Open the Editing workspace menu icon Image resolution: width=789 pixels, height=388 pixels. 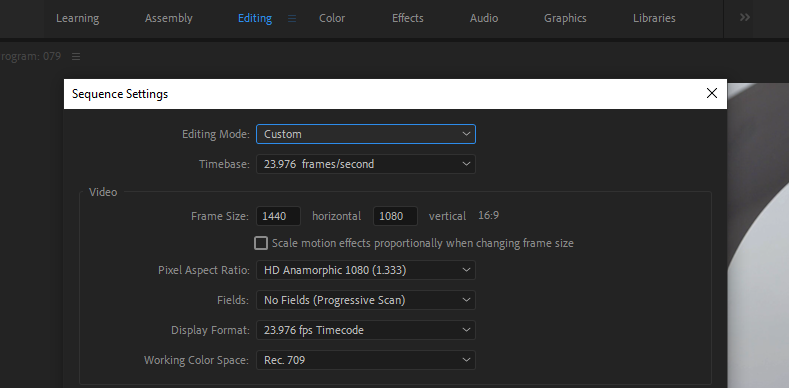[292, 19]
